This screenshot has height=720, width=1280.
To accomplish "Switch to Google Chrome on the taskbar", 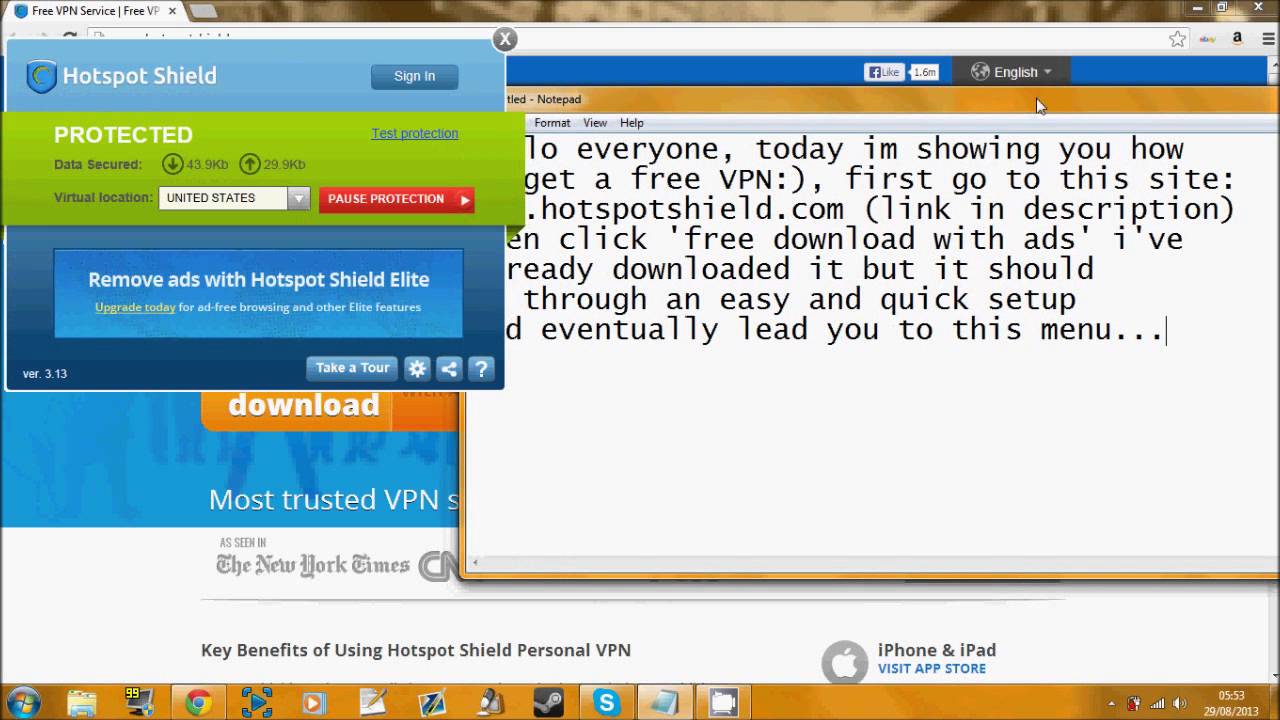I will 198,703.
